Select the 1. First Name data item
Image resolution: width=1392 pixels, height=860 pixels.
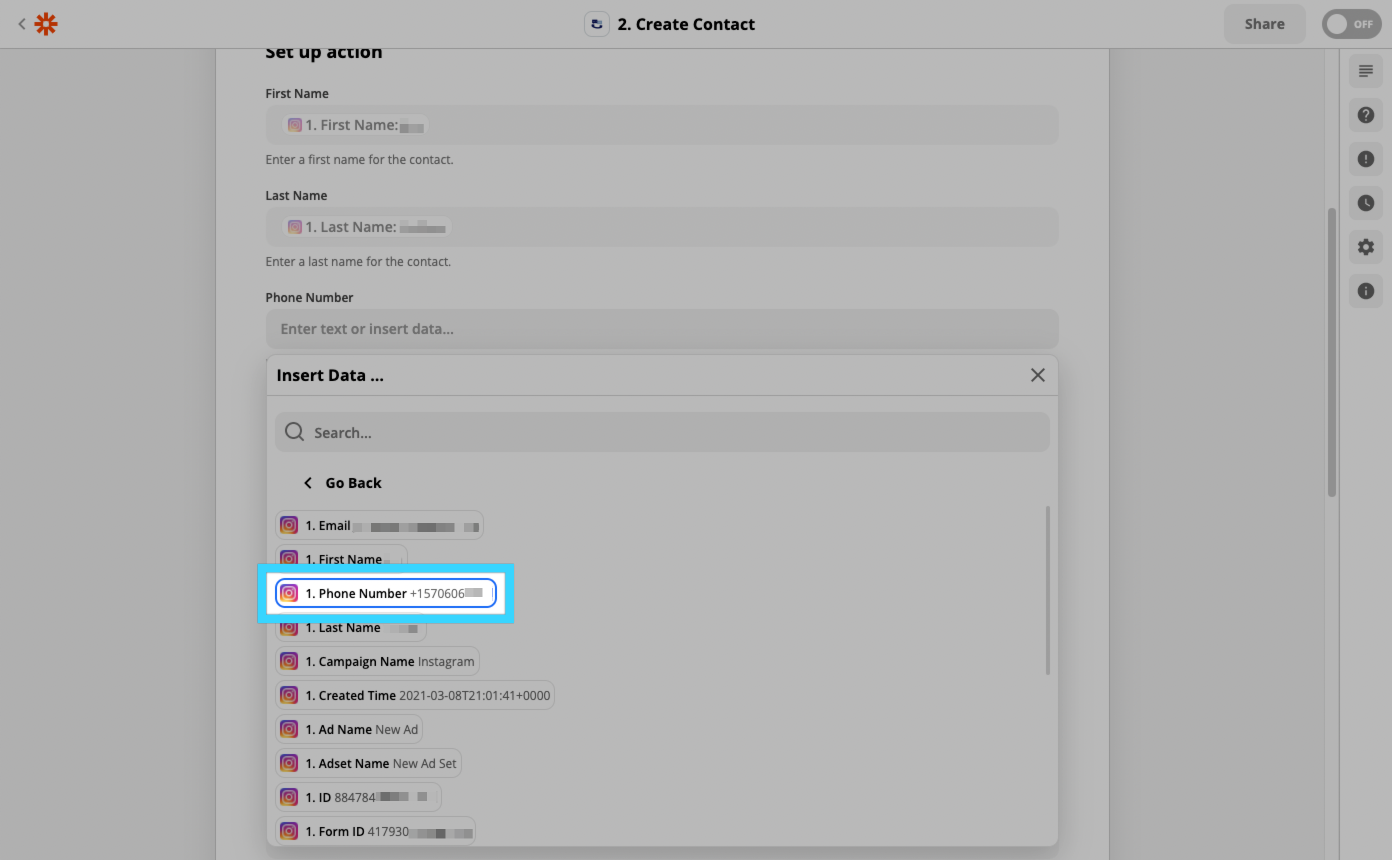[342, 558]
